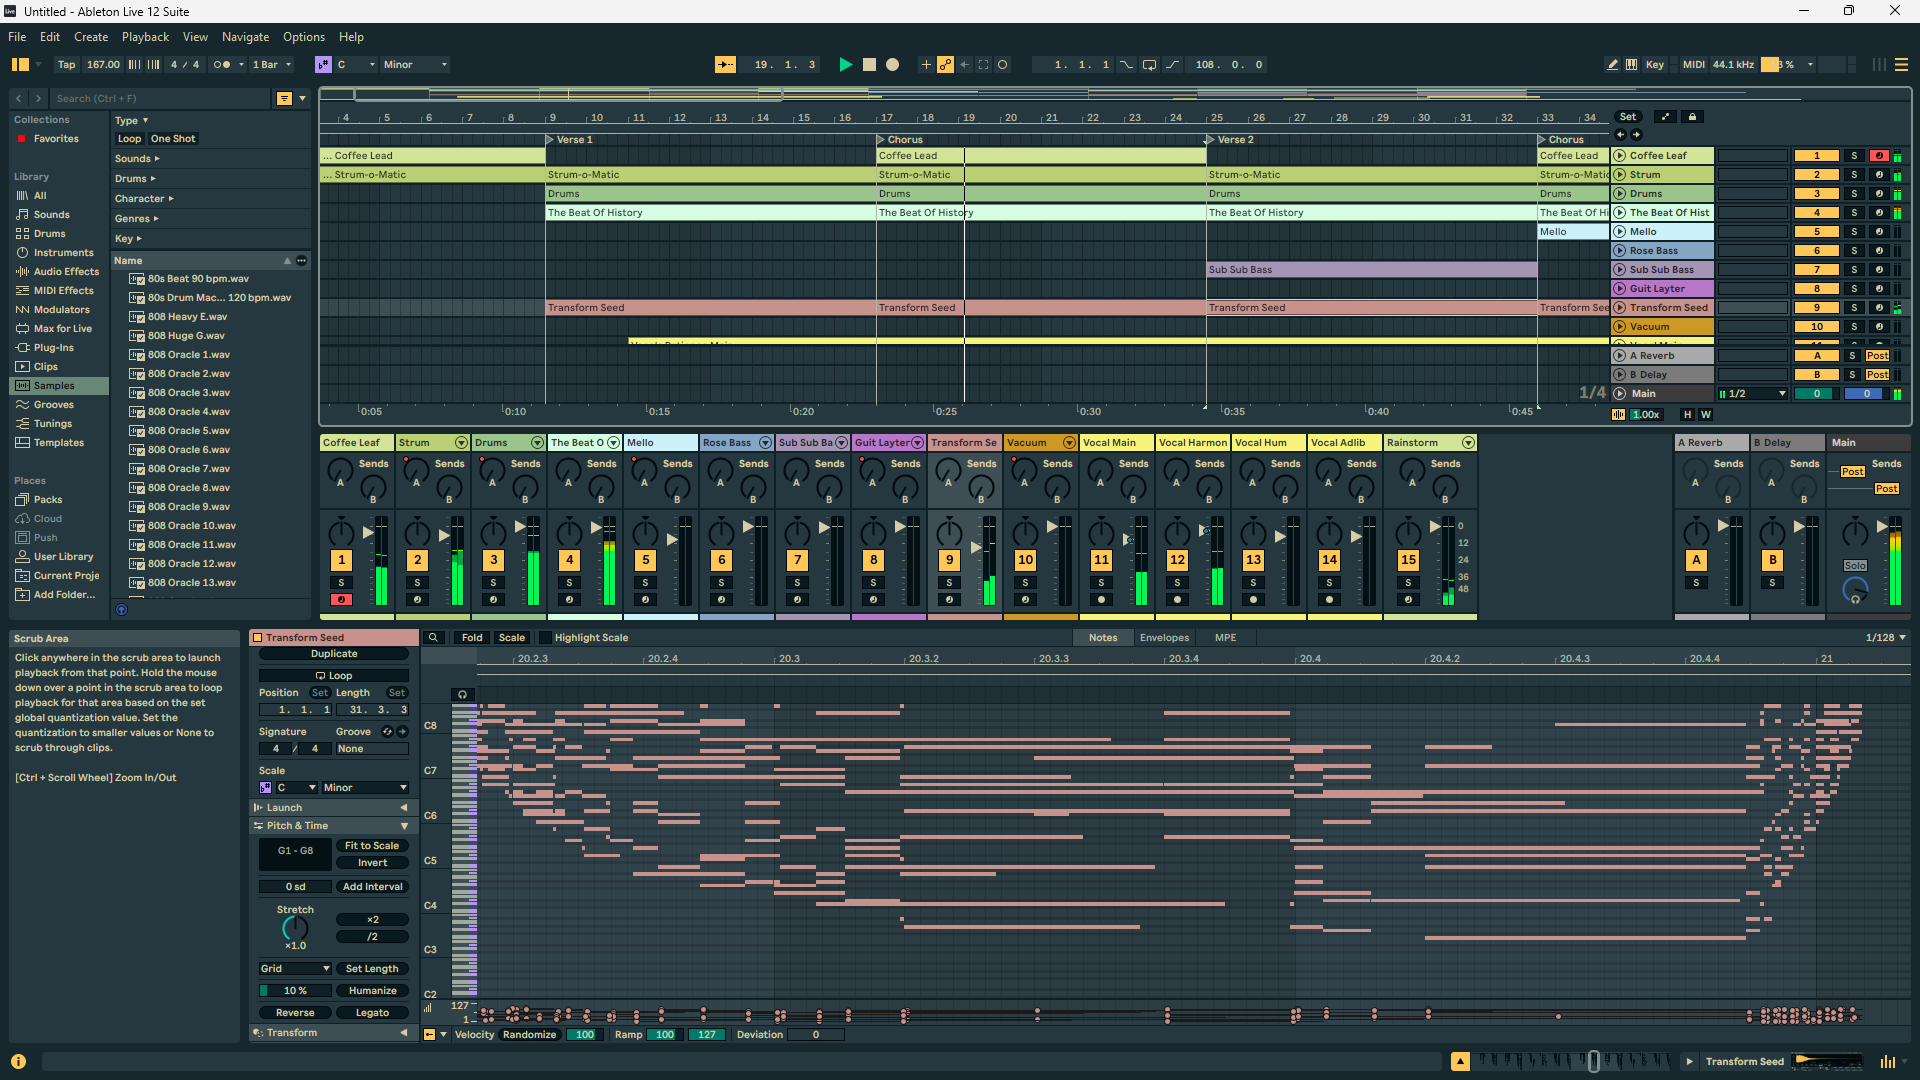Select the Draw Mode pencil tool
The width and height of the screenshot is (1920, 1080).
pos(1611,64)
